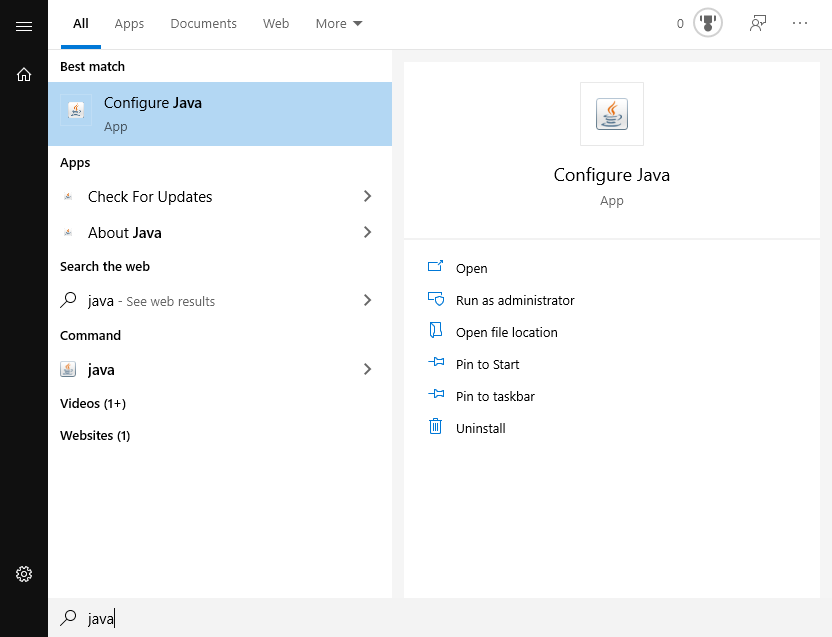Viewport: 832px width, 637px height.
Task: Click the rewards points count 0
Action: point(680,24)
